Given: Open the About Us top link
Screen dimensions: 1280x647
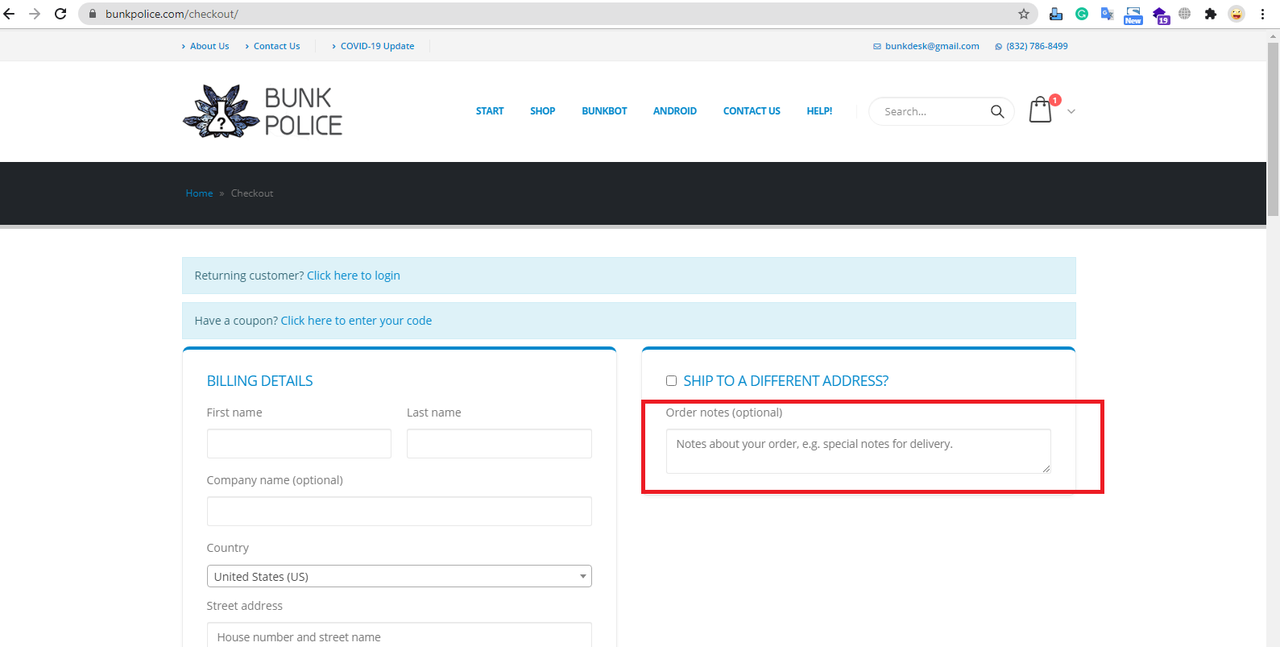Looking at the screenshot, I should click(209, 46).
